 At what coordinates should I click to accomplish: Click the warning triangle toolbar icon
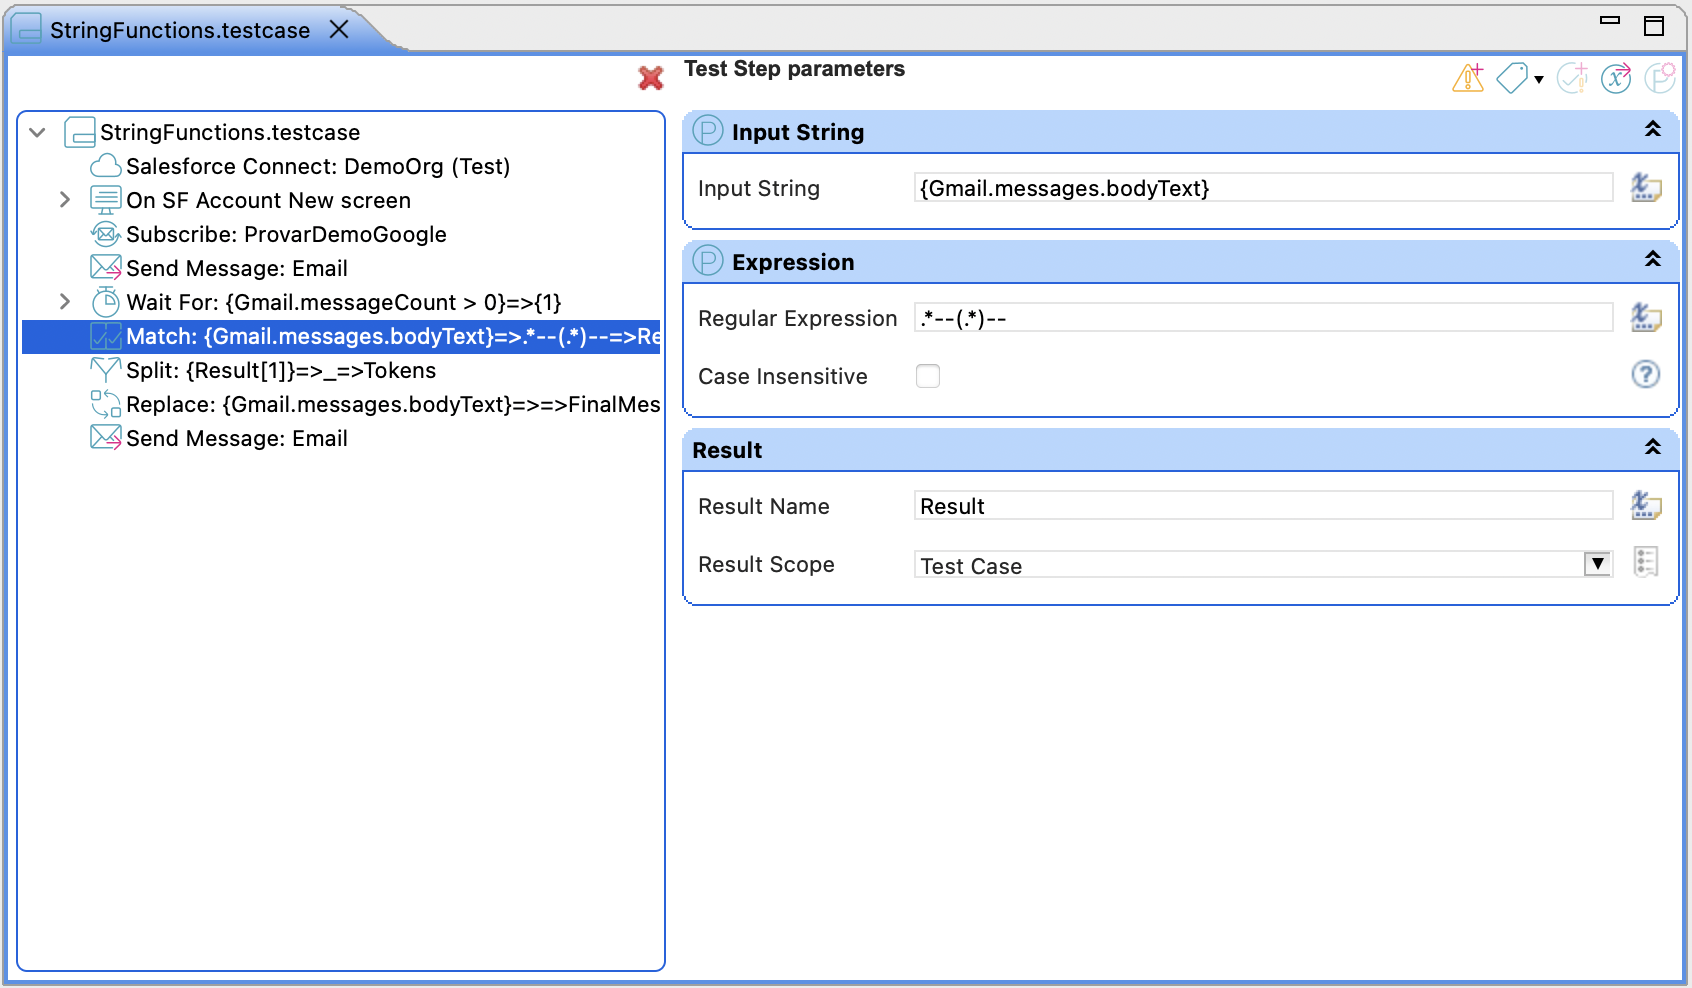(x=1468, y=78)
